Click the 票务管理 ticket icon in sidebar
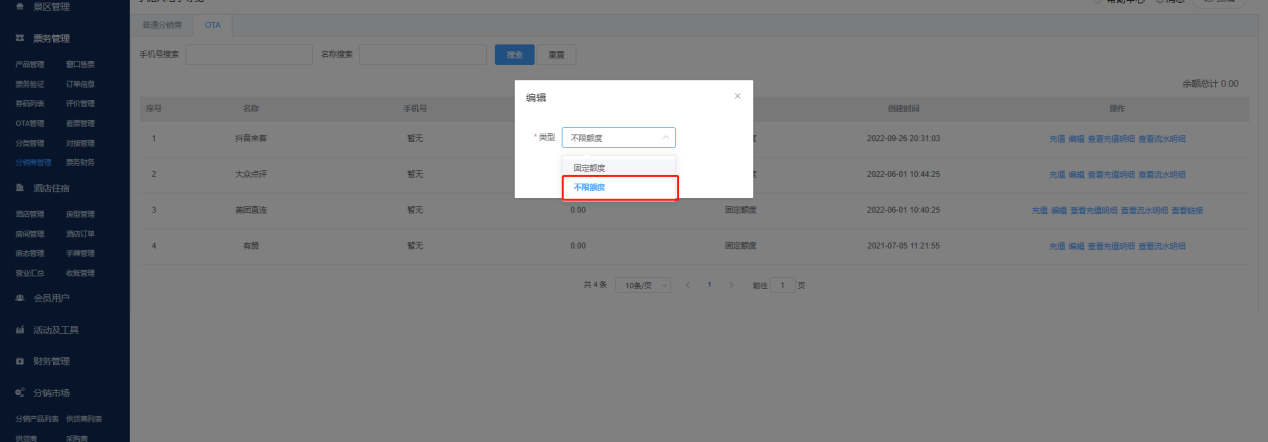The height and width of the screenshot is (442, 1268). [x=20, y=39]
